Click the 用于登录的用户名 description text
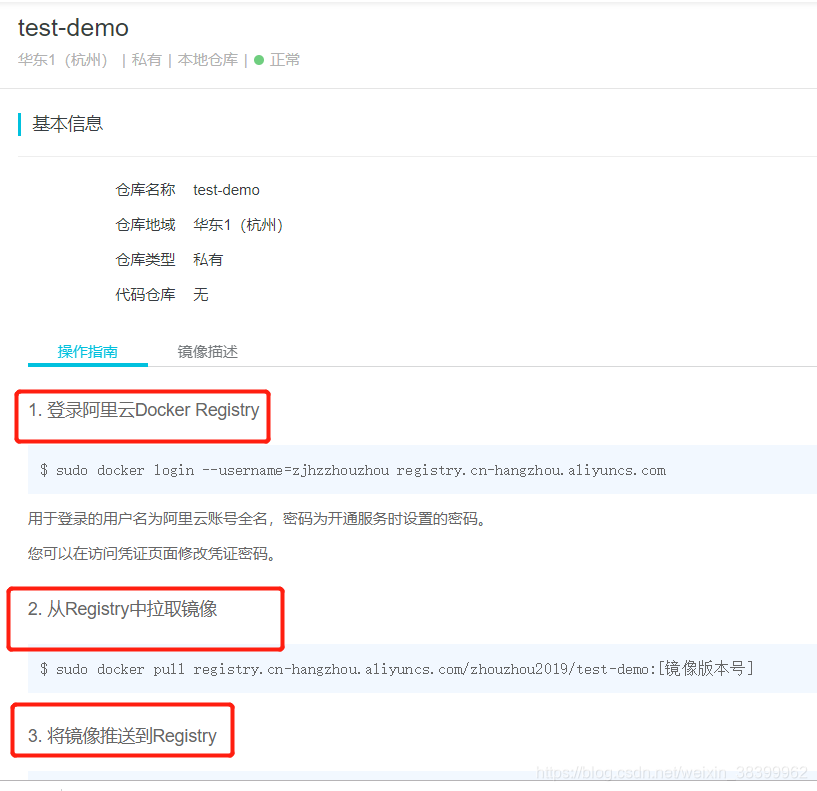 (256, 519)
